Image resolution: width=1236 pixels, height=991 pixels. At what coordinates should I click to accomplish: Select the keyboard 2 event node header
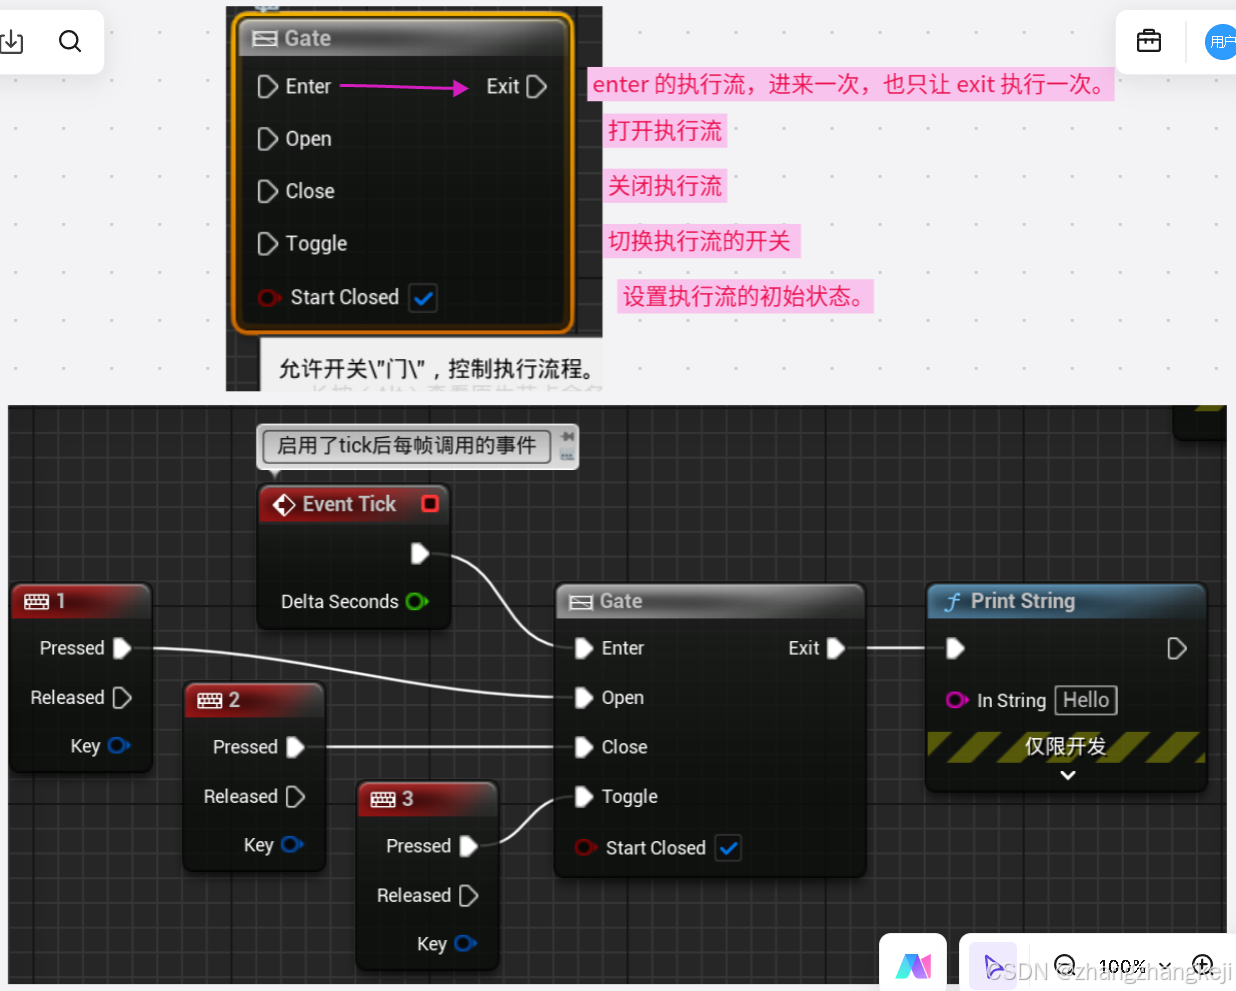tap(254, 700)
